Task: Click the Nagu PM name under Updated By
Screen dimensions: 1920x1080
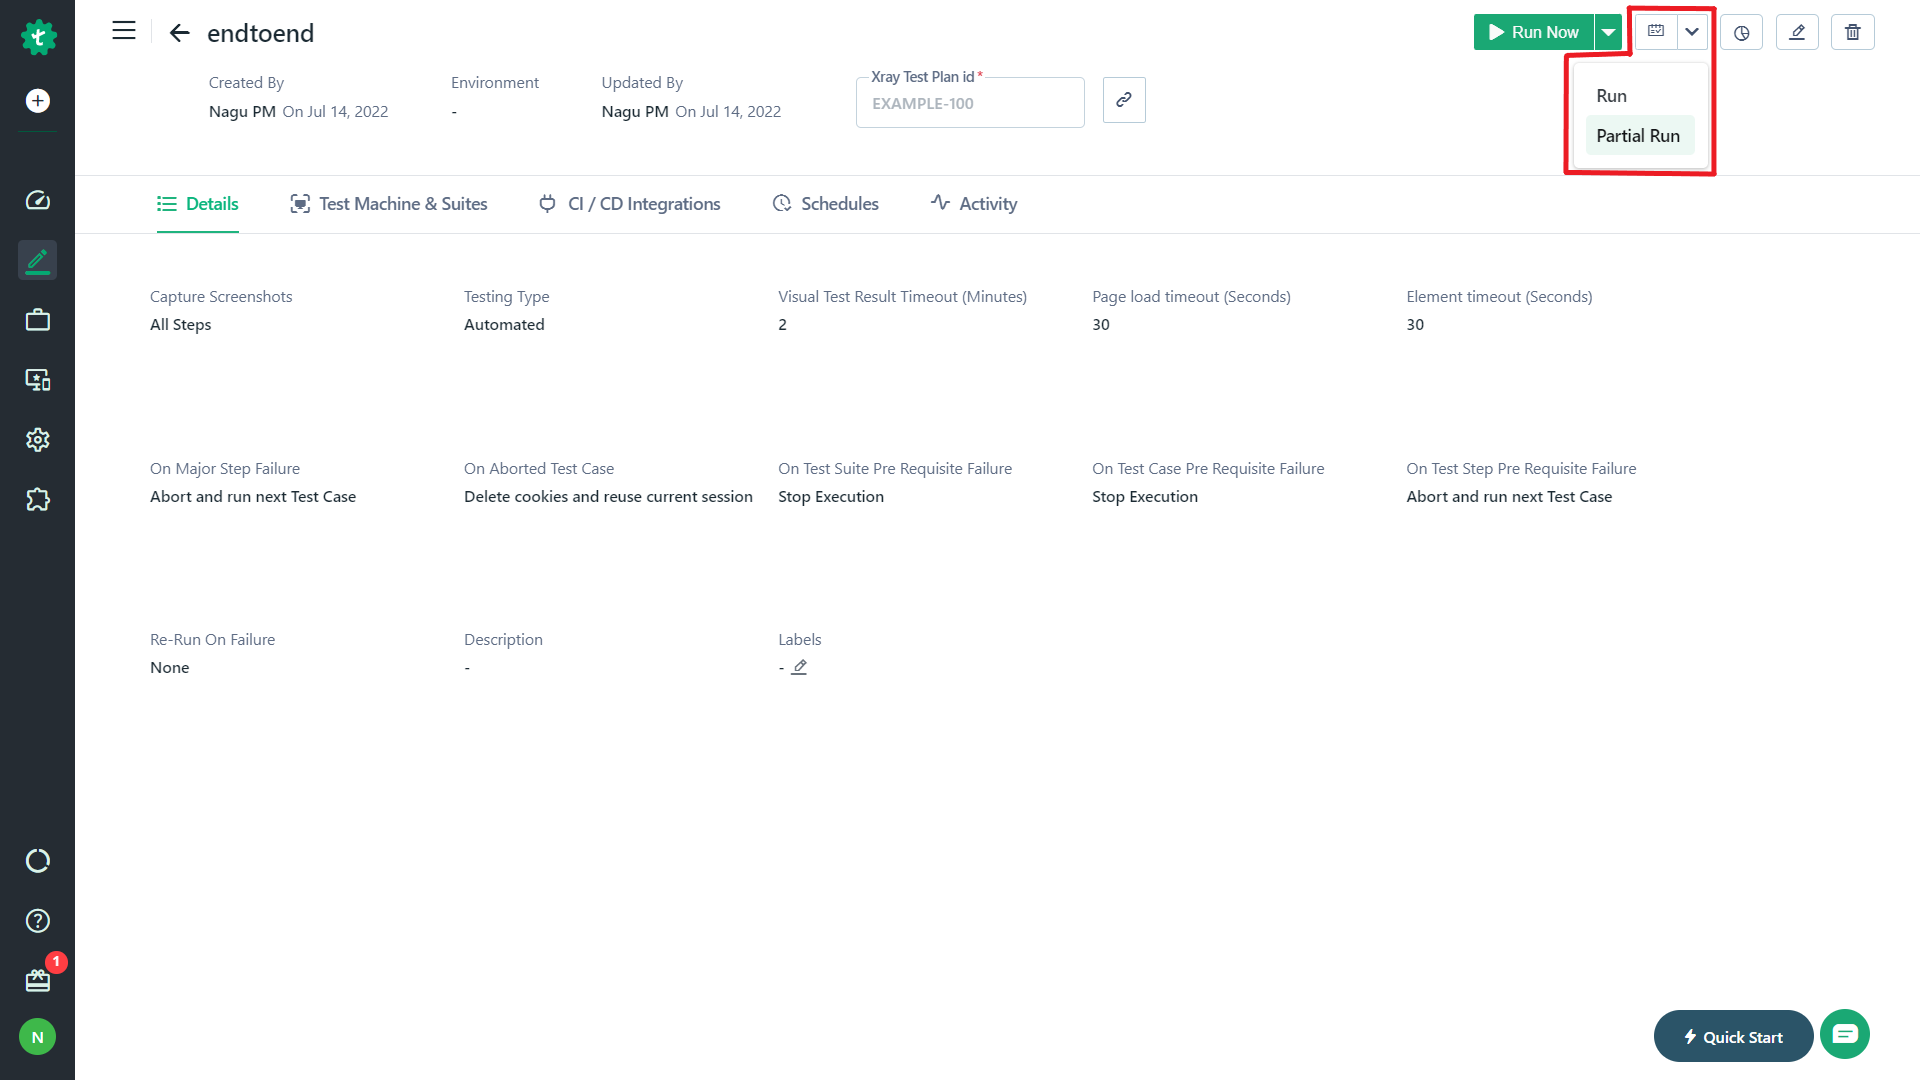Action: tap(635, 112)
